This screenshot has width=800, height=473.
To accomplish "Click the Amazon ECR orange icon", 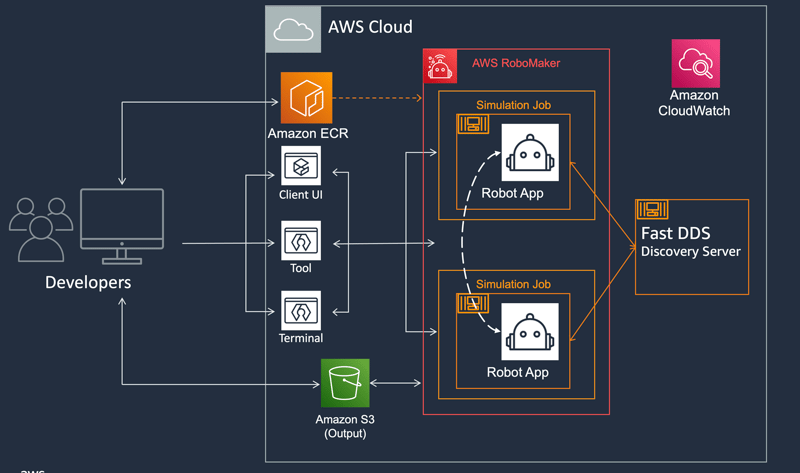I will click(x=306, y=97).
